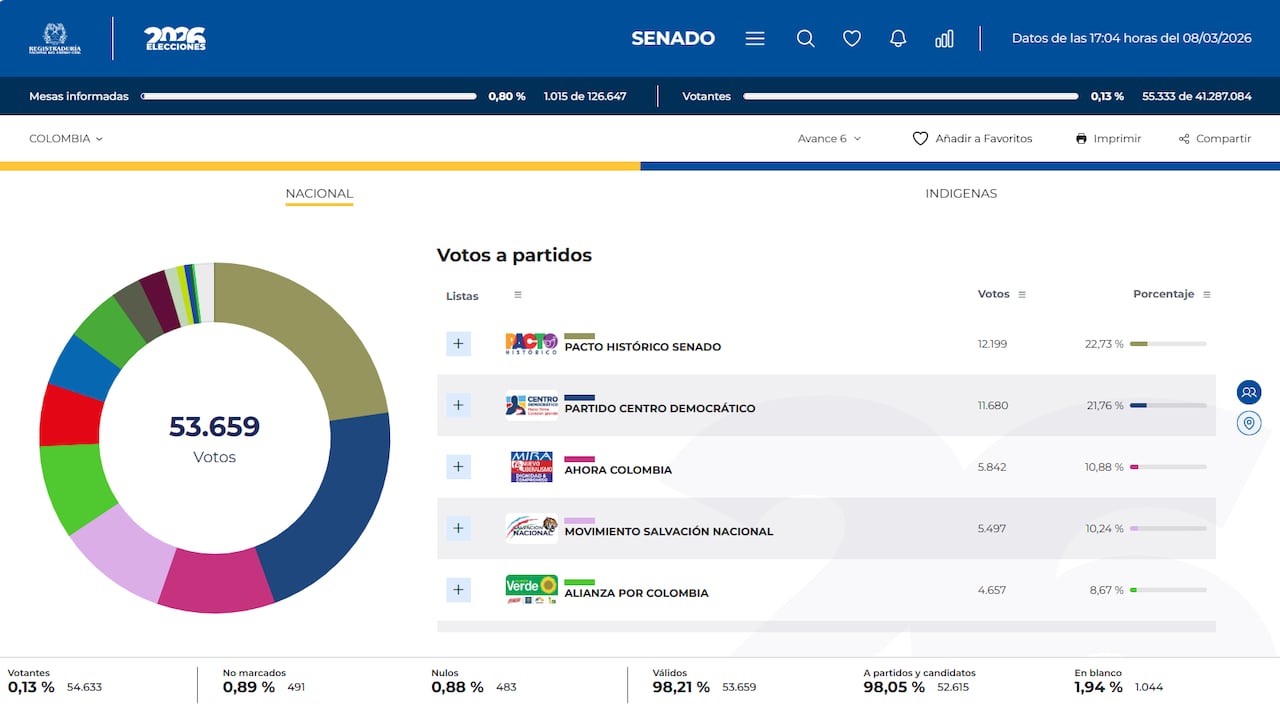Click the heart favorites icon in the header
This screenshot has width=1280, height=710.
[x=851, y=38]
